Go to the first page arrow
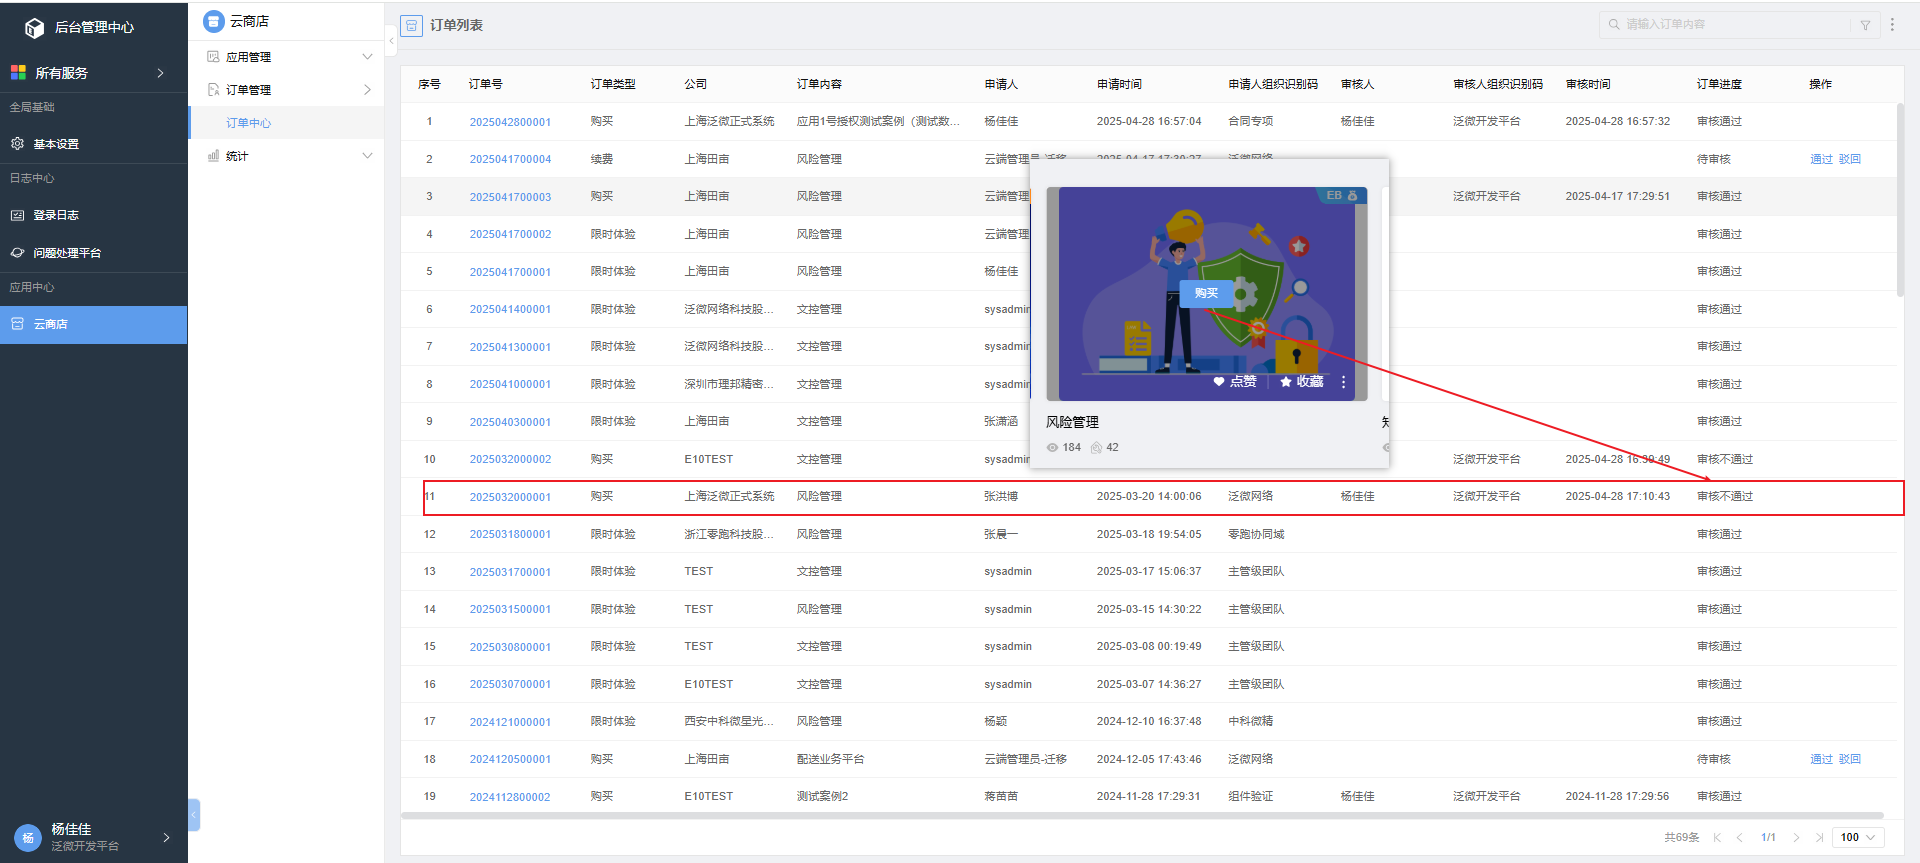This screenshot has height=863, width=1920. (x=1717, y=838)
